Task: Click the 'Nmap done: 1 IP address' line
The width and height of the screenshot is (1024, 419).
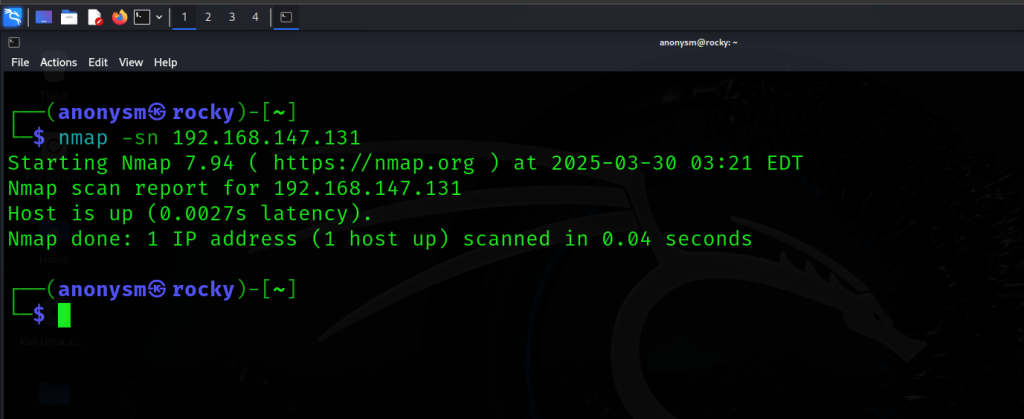Action: [380, 240]
